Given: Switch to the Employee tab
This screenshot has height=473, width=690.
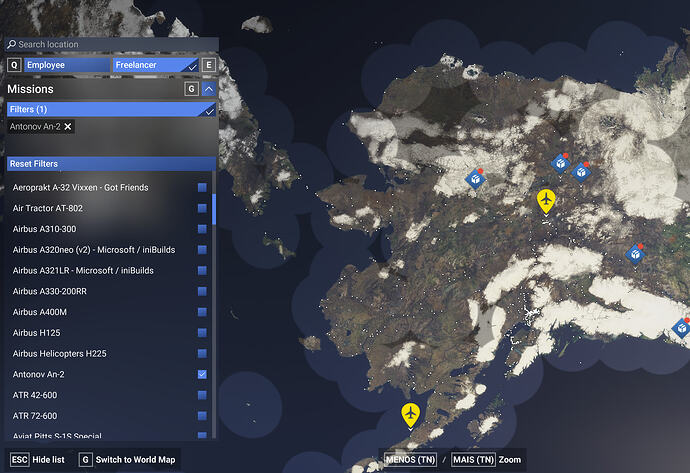Looking at the screenshot, I should 67,65.
